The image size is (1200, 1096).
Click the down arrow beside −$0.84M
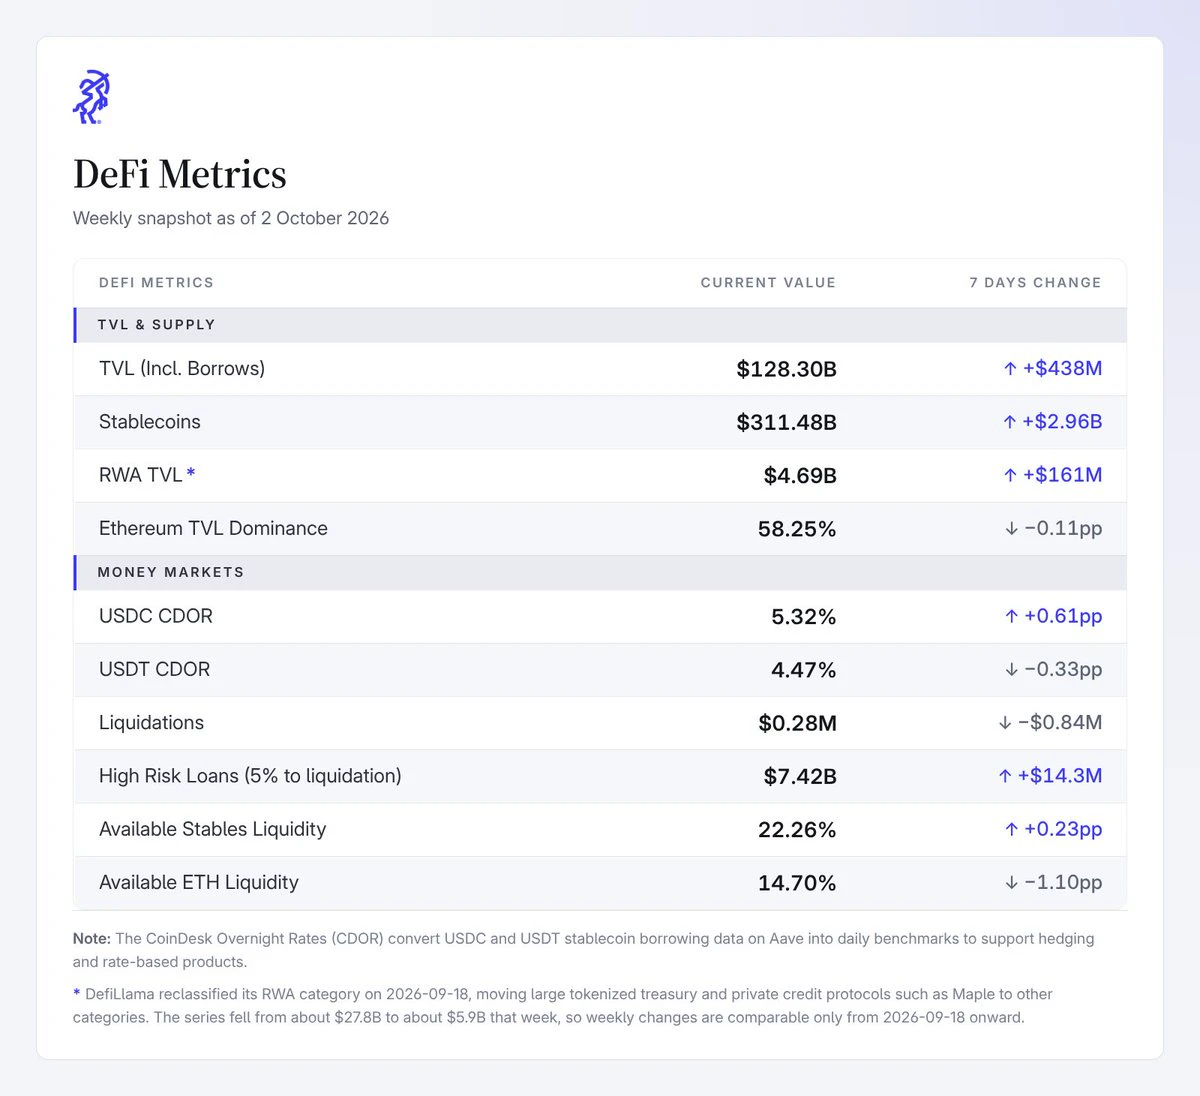click(x=1005, y=722)
